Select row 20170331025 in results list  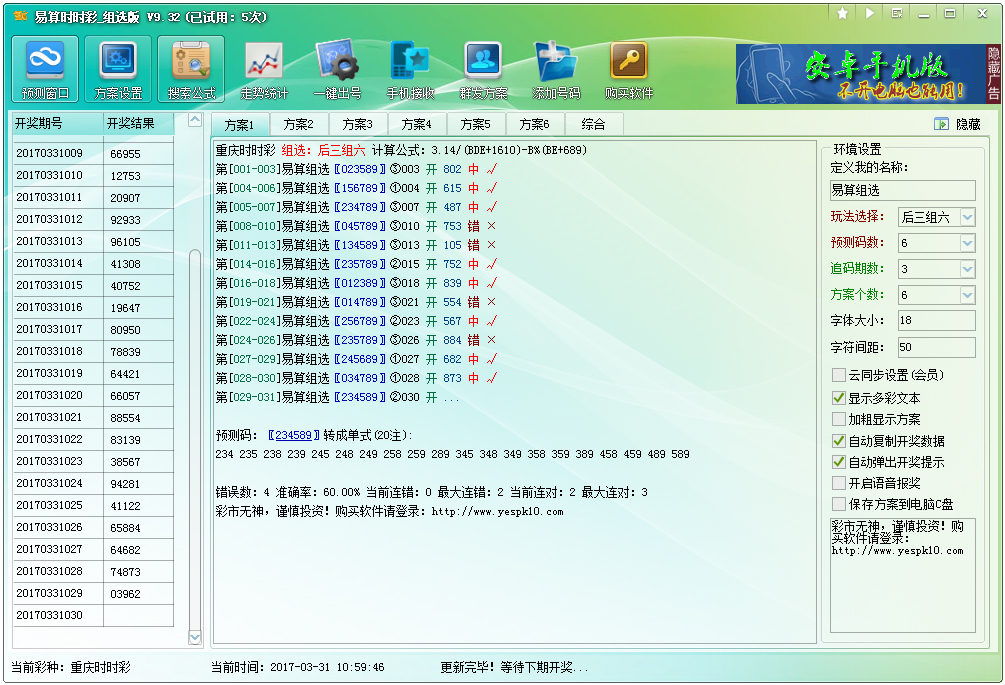[x=94, y=506]
